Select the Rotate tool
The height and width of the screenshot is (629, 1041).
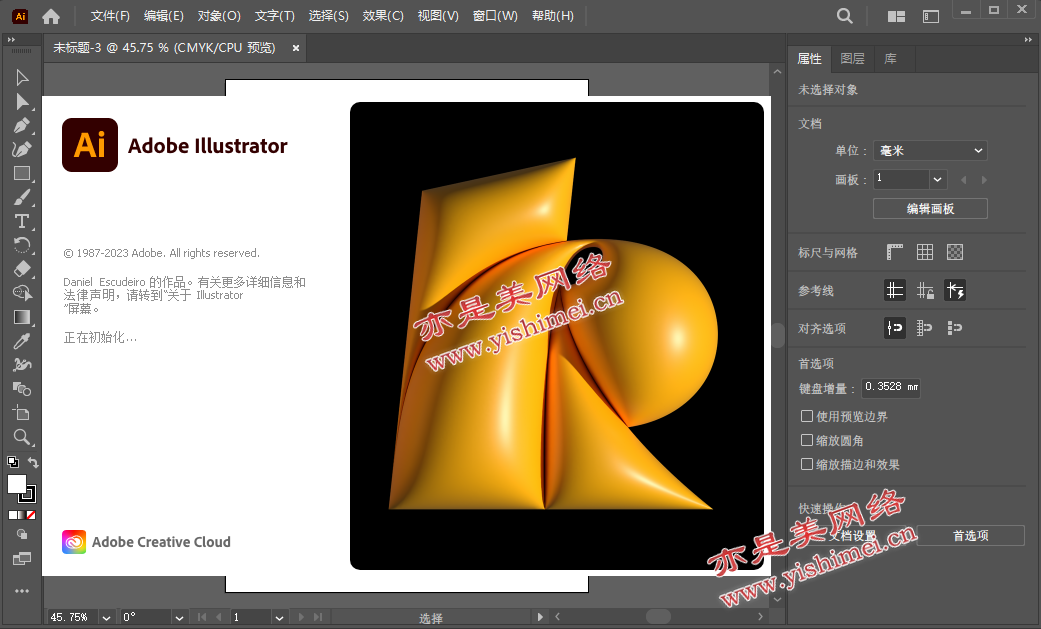coord(22,245)
